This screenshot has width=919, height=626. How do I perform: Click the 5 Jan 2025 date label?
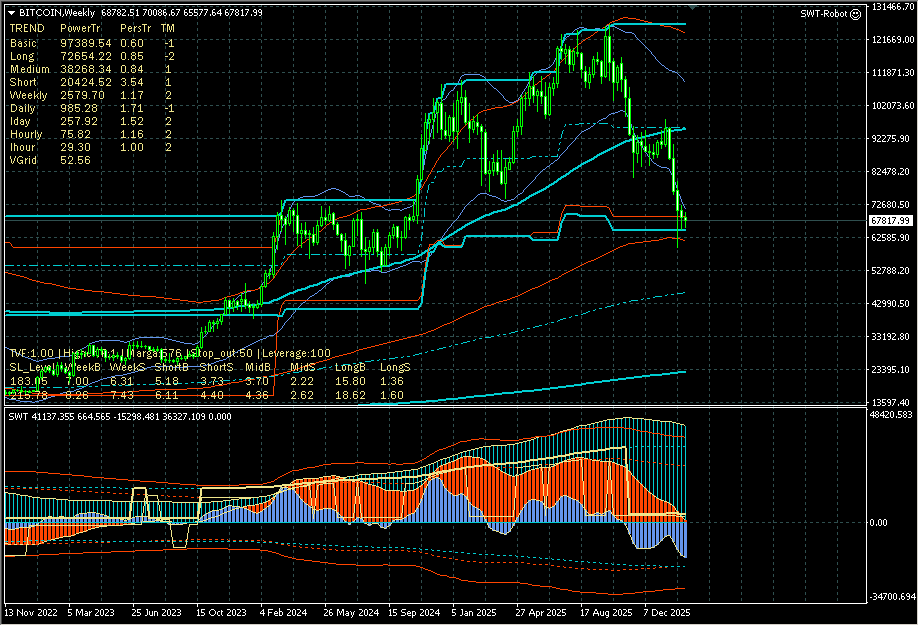[474, 613]
